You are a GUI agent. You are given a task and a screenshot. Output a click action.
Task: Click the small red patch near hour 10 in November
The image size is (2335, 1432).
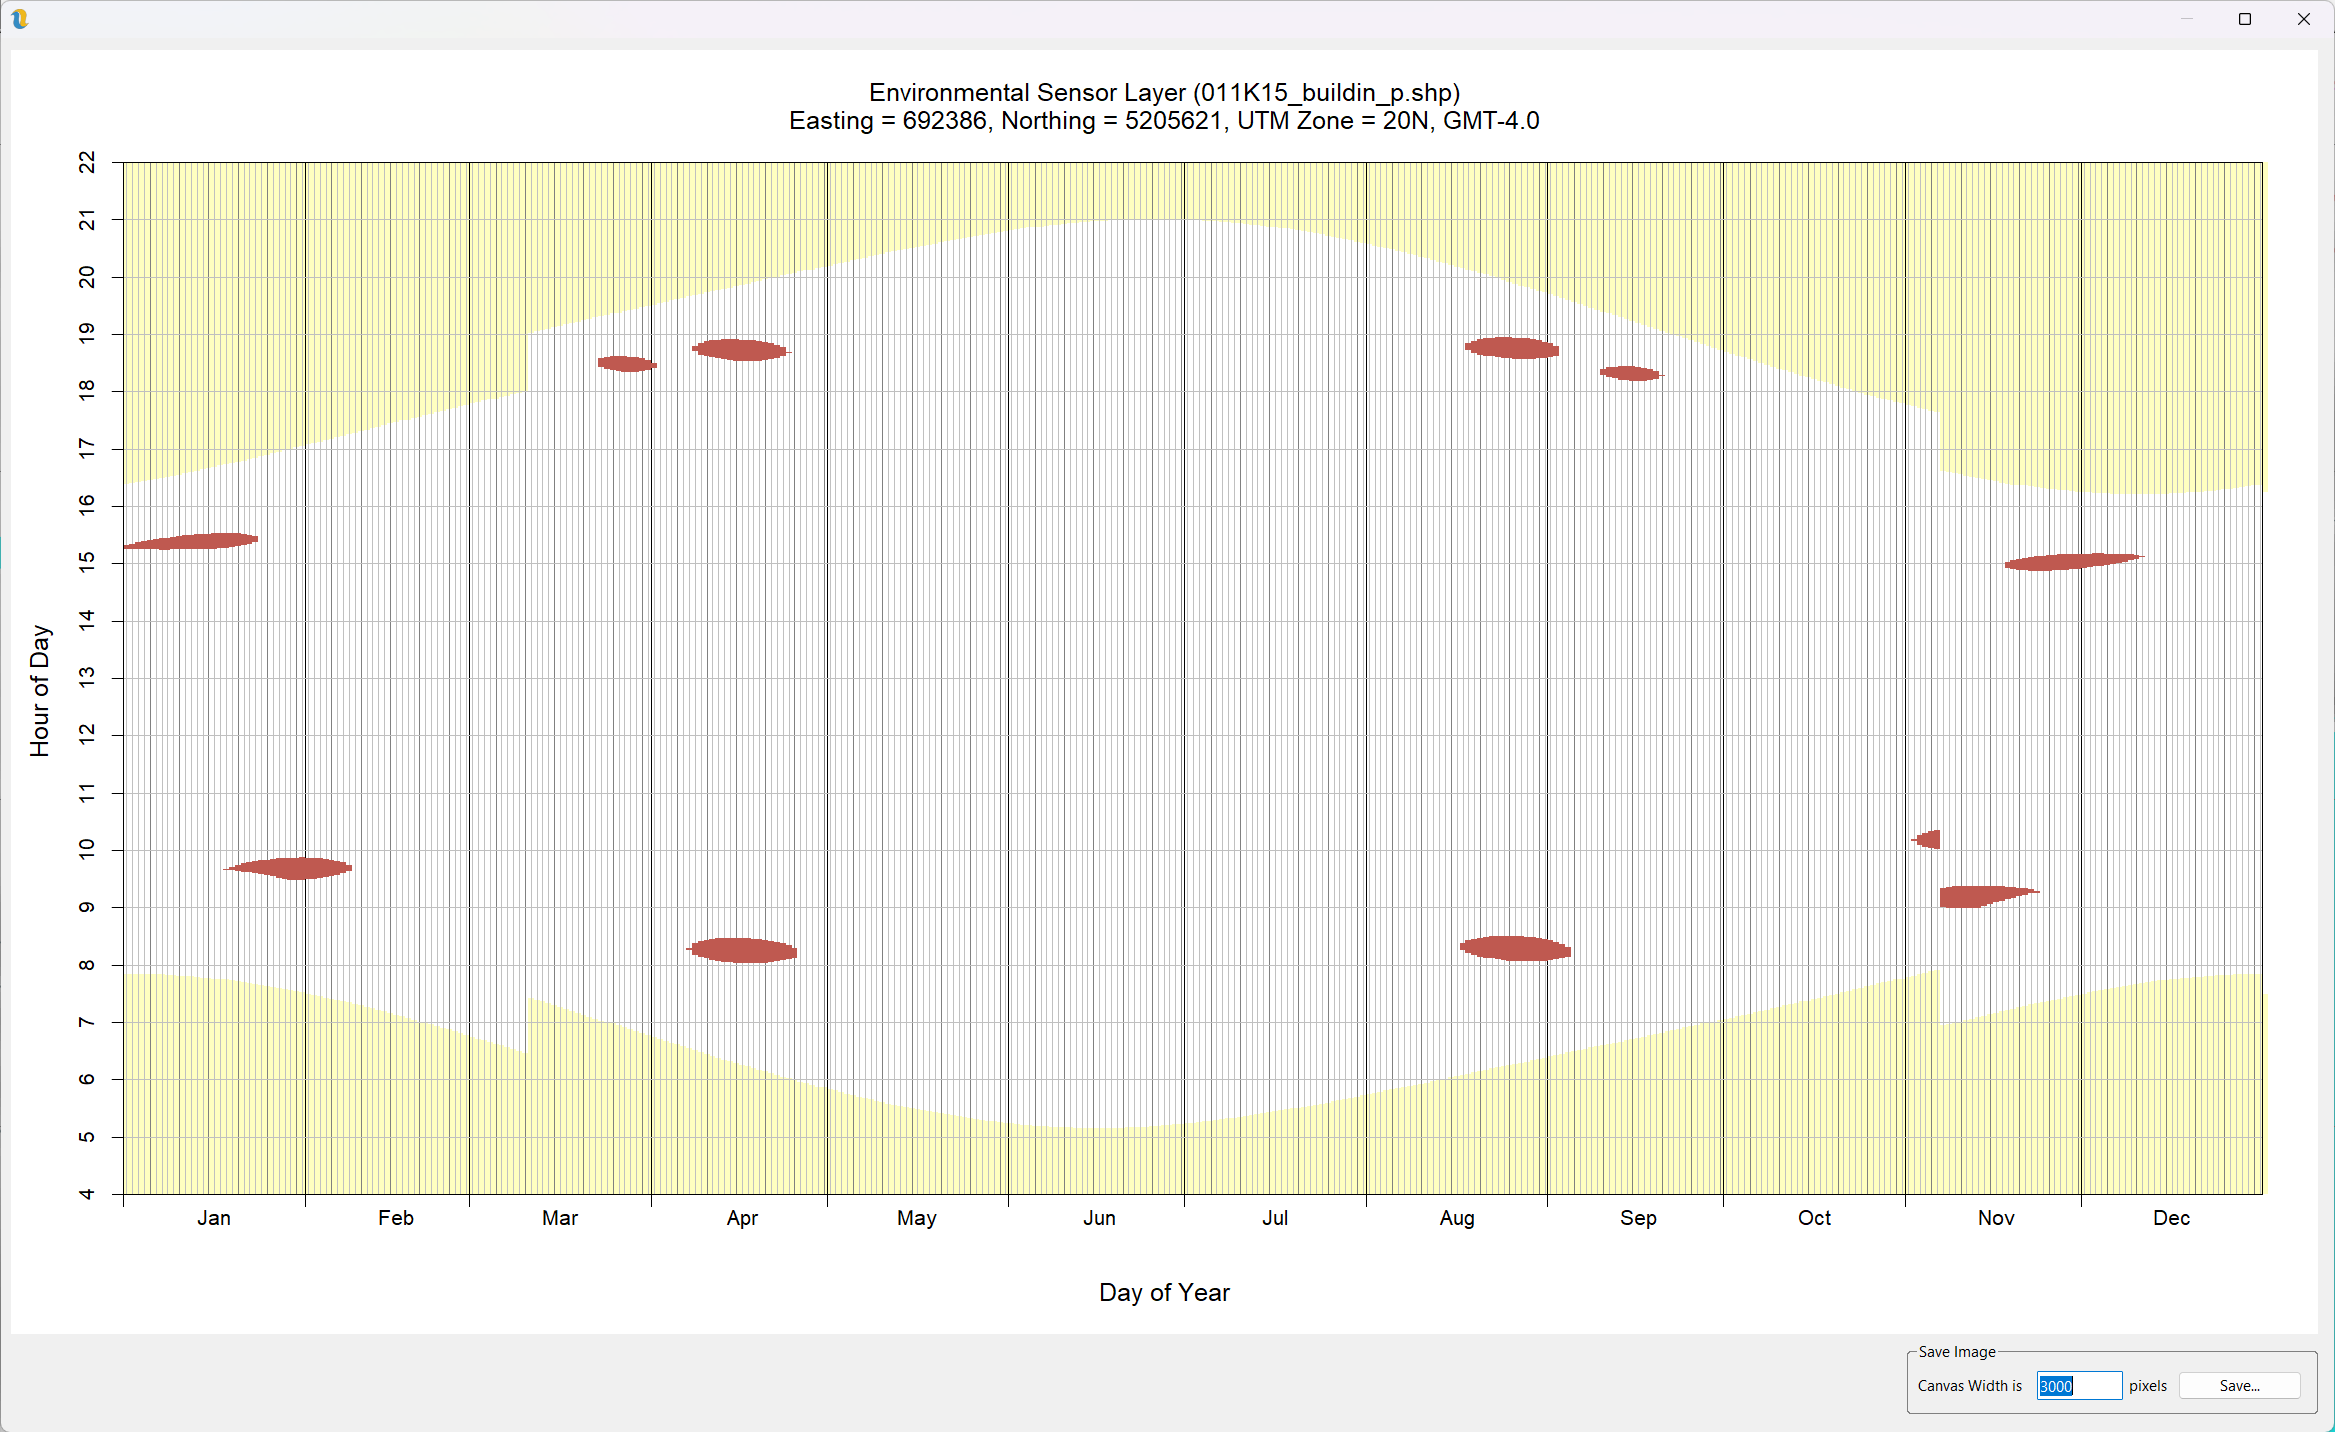1930,839
